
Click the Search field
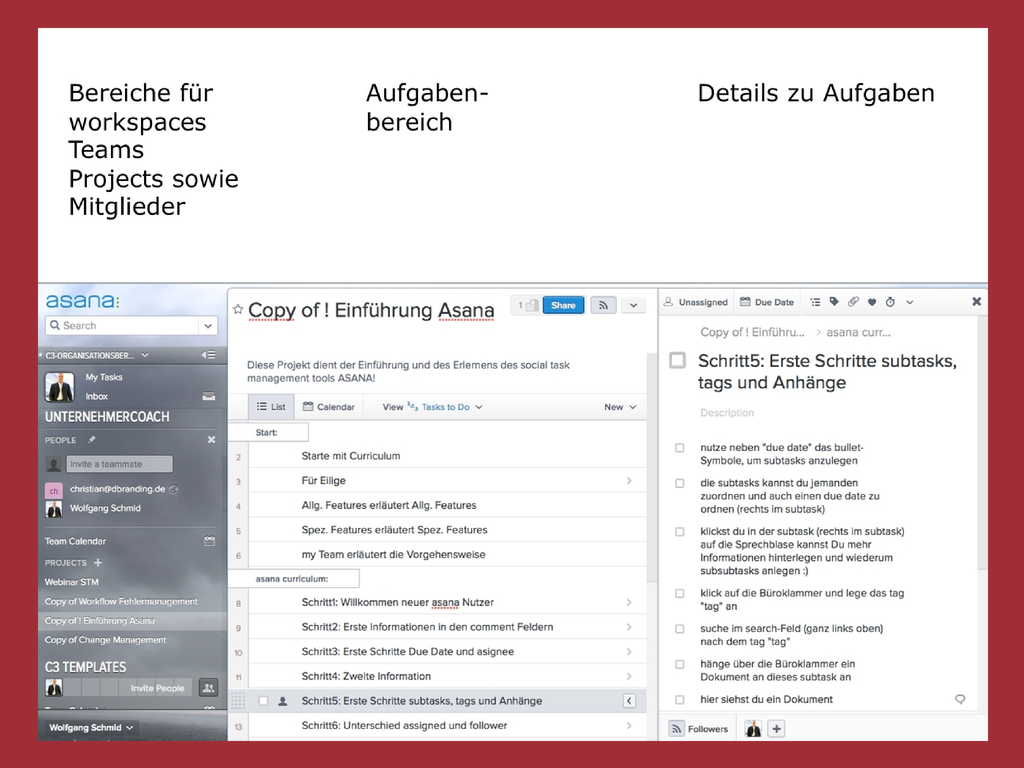coord(123,326)
